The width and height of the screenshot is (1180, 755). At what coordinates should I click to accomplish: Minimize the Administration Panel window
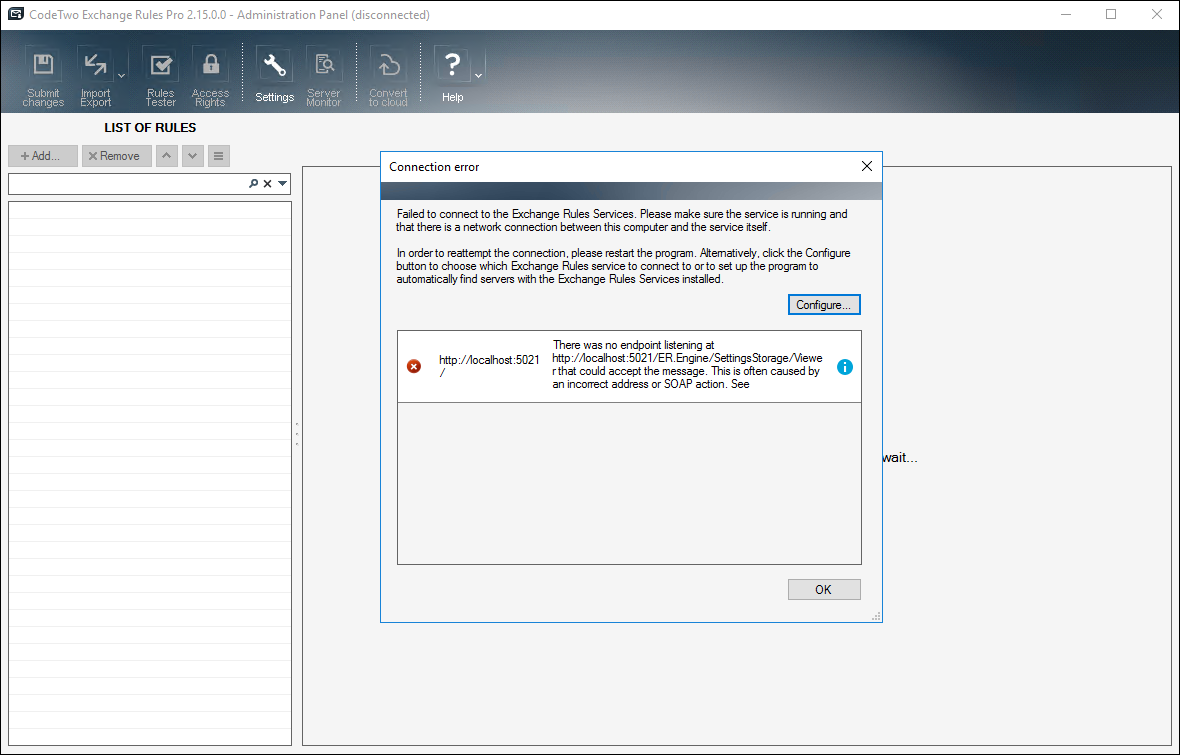tap(1066, 14)
